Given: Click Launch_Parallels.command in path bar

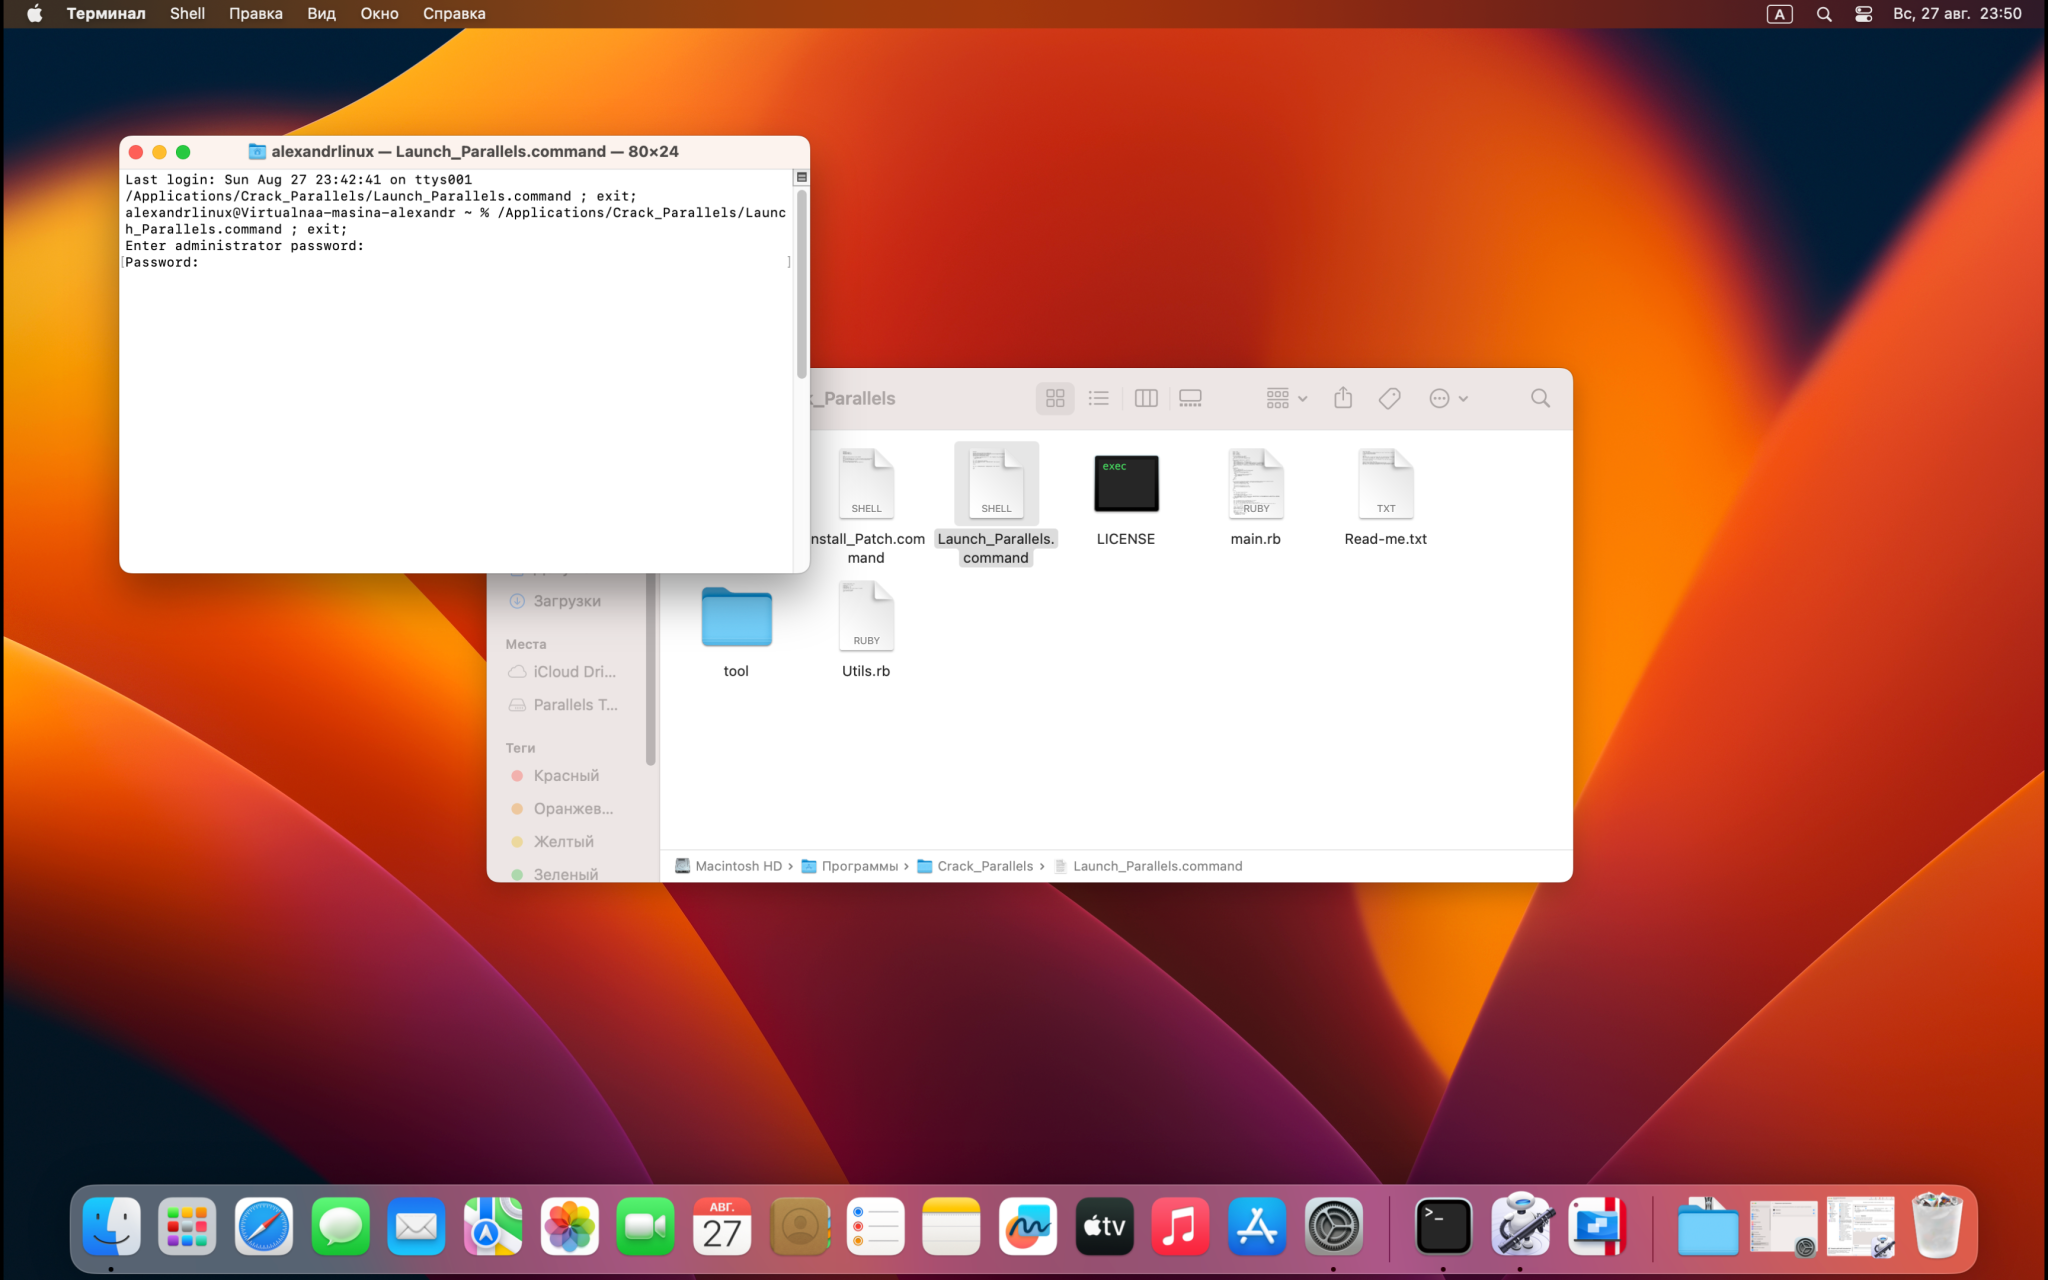Looking at the screenshot, I should pyautogui.click(x=1148, y=866).
